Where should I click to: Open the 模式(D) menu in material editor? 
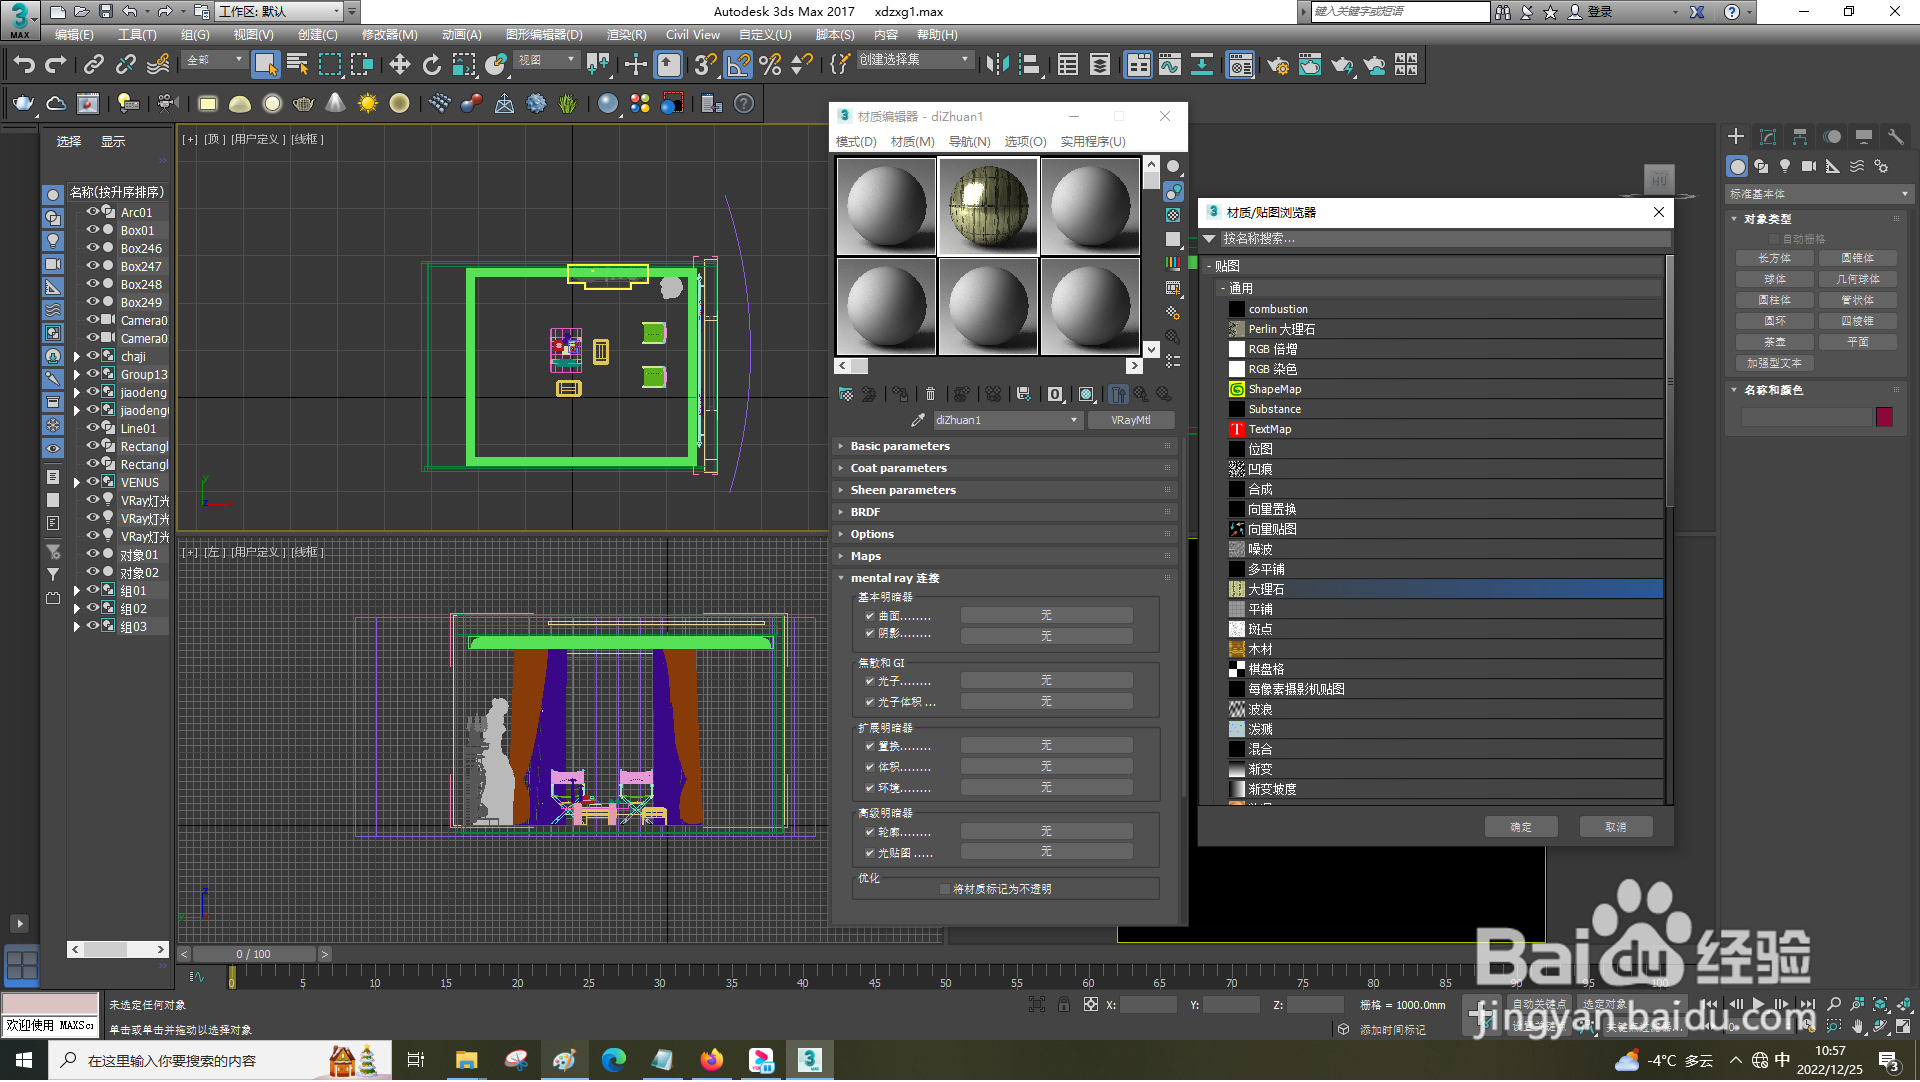pos(854,141)
